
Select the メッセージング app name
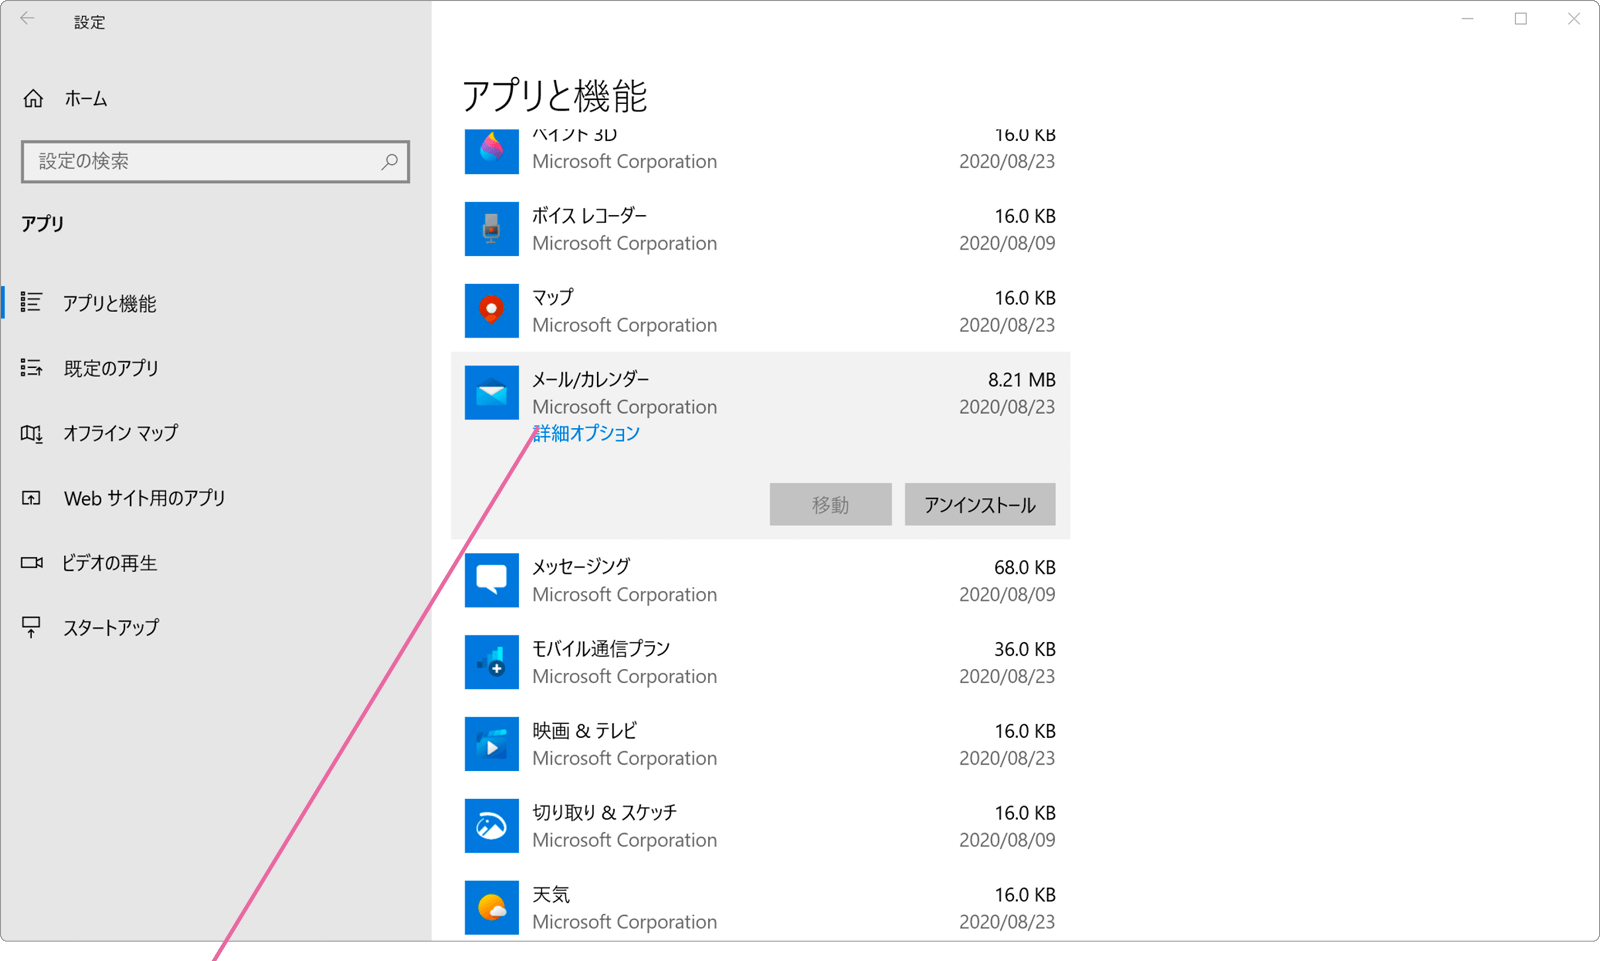tap(581, 567)
